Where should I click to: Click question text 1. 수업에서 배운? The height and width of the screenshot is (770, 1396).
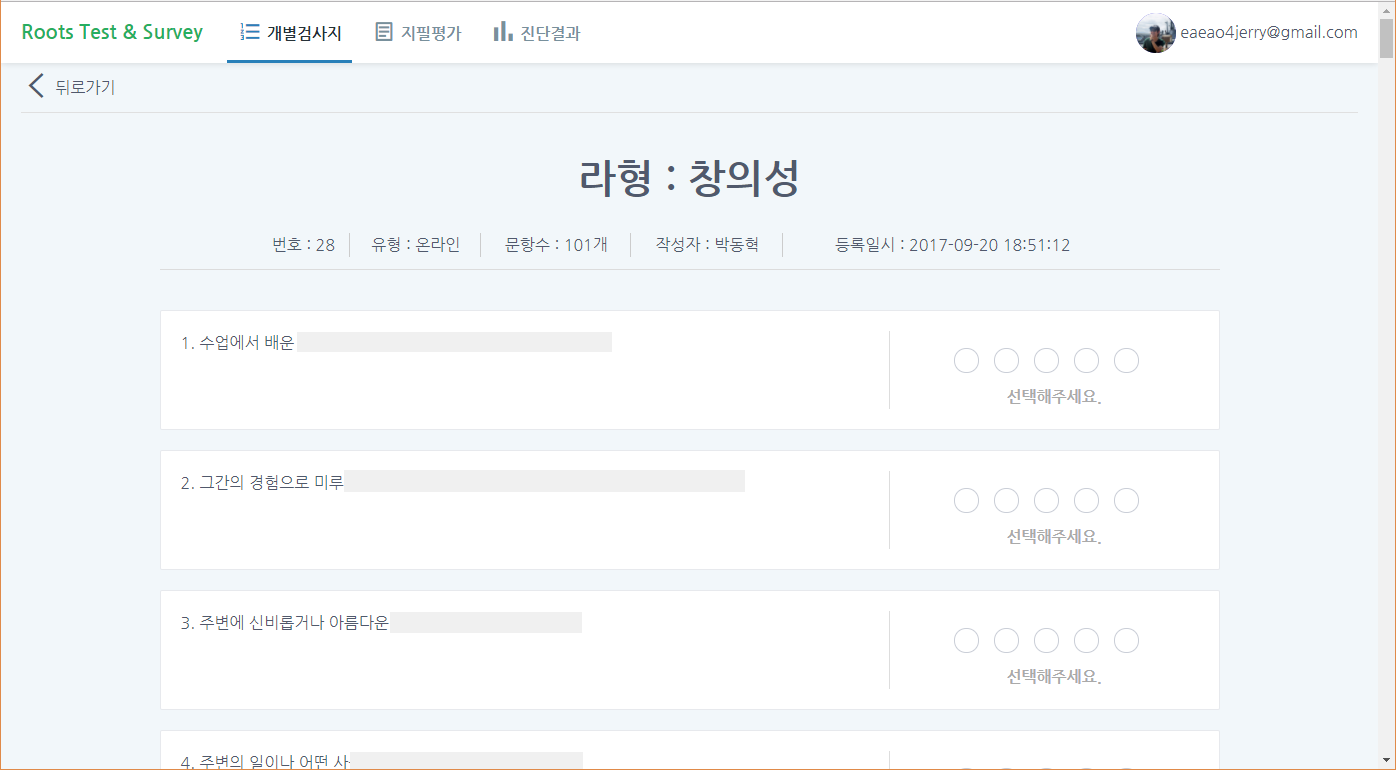point(238,343)
